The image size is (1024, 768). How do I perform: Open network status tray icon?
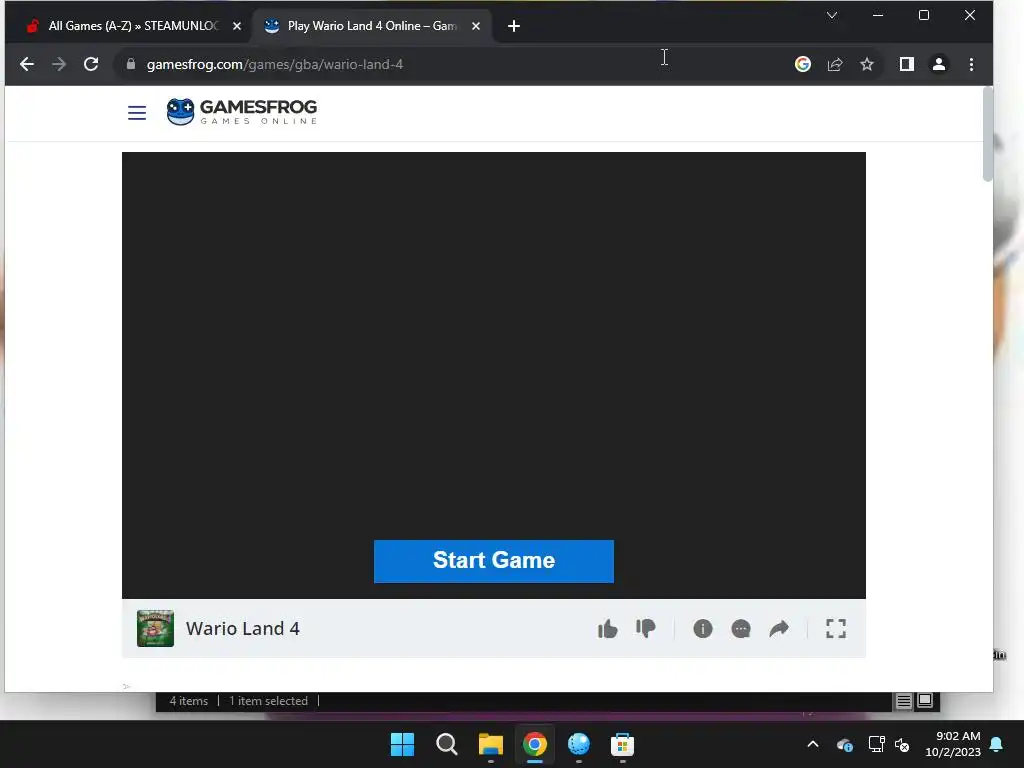[x=876, y=744]
